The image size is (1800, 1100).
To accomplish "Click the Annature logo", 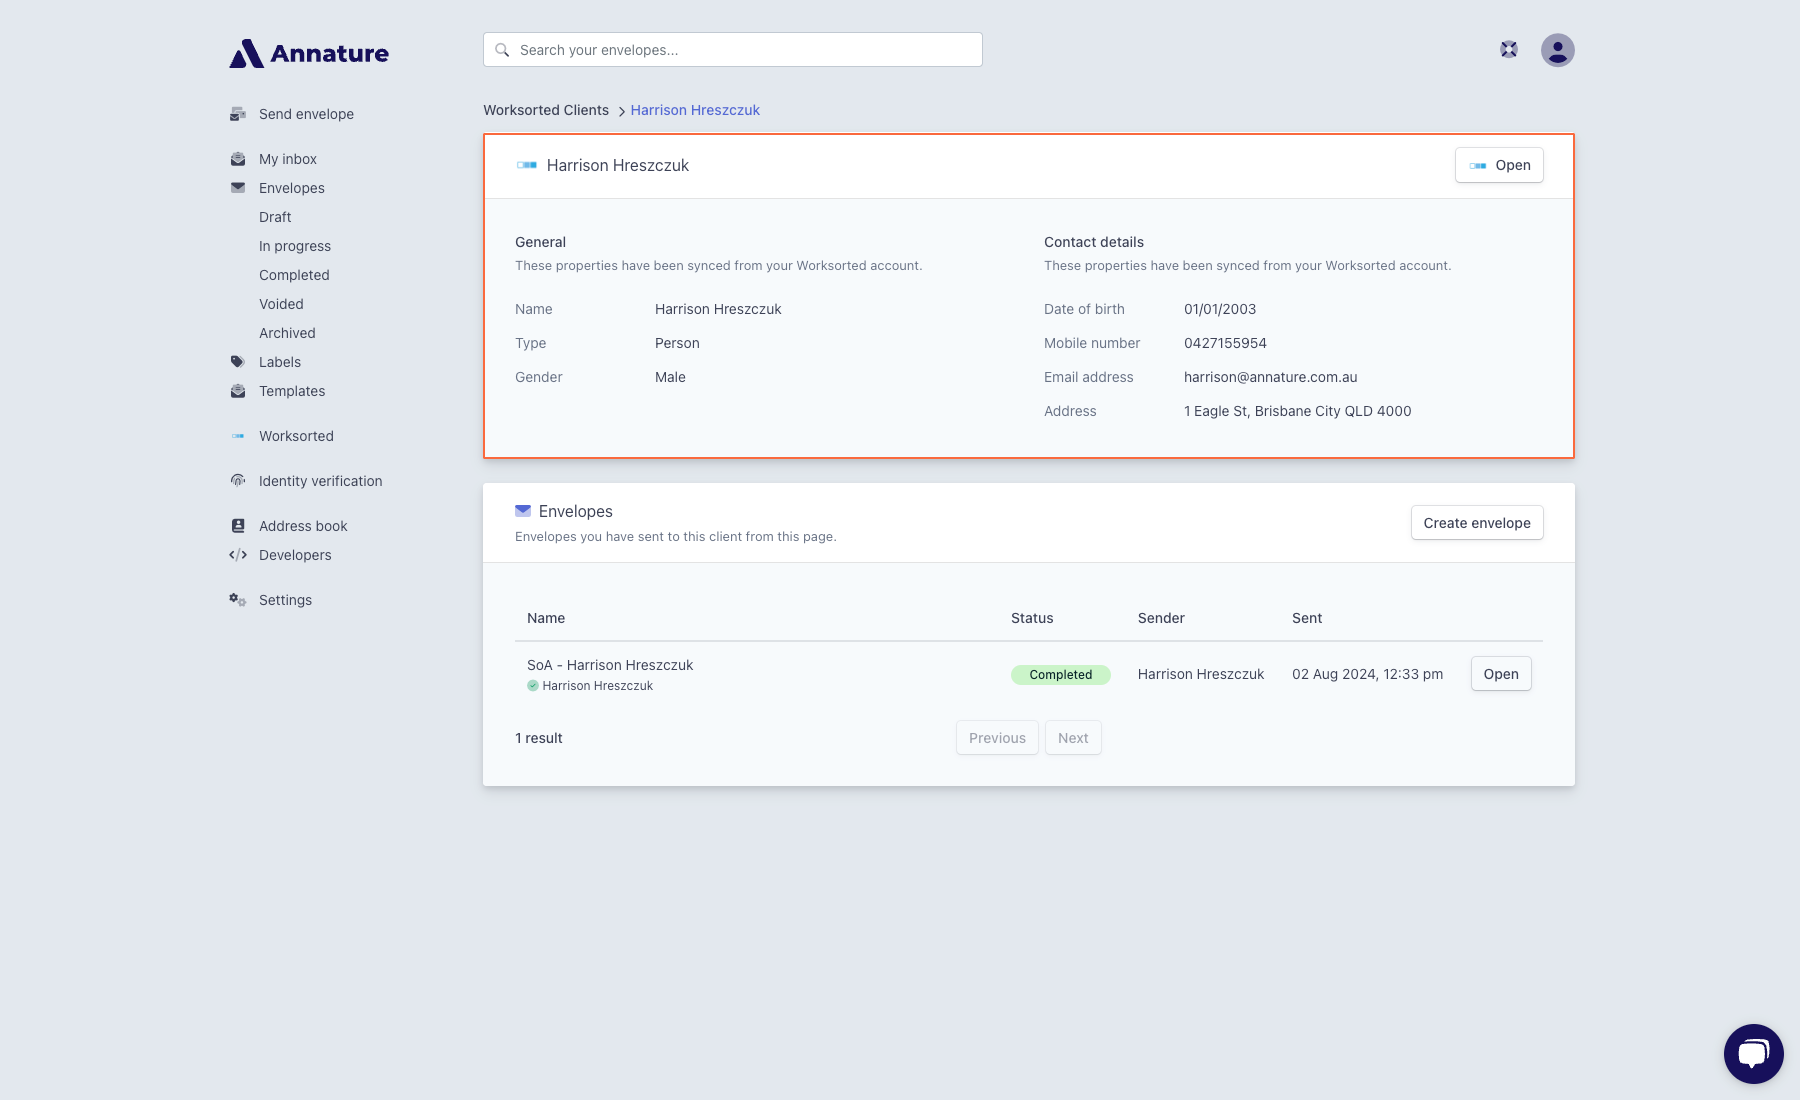I will click(x=309, y=53).
